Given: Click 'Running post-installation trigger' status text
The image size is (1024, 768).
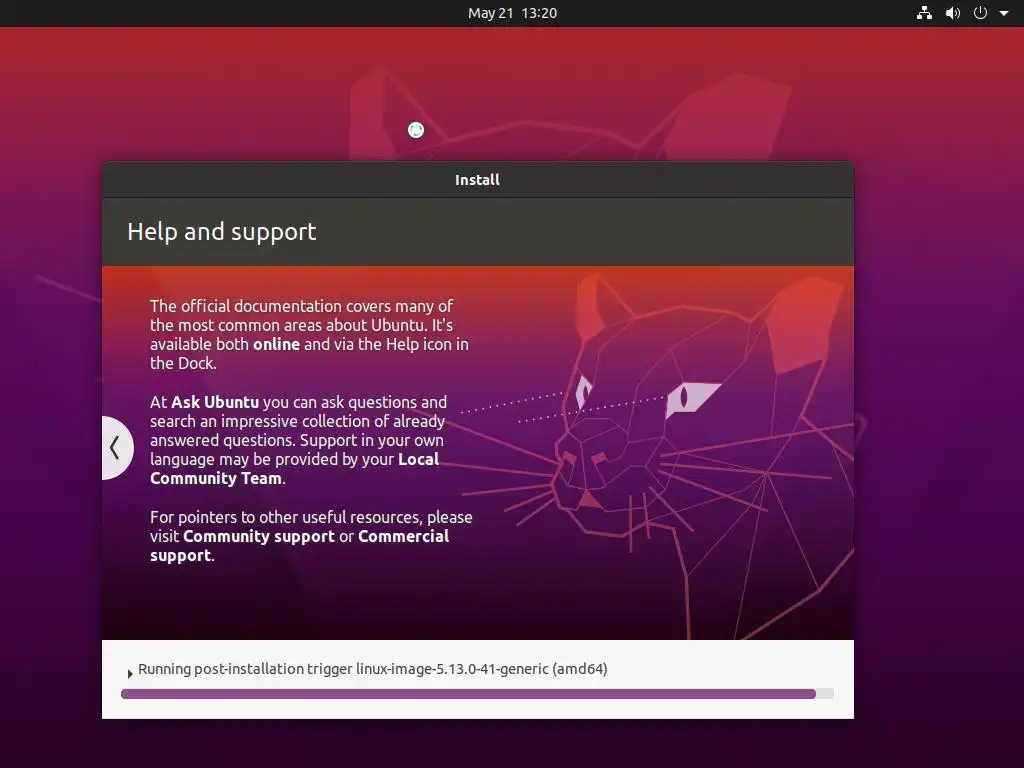Looking at the screenshot, I should click(x=372, y=669).
